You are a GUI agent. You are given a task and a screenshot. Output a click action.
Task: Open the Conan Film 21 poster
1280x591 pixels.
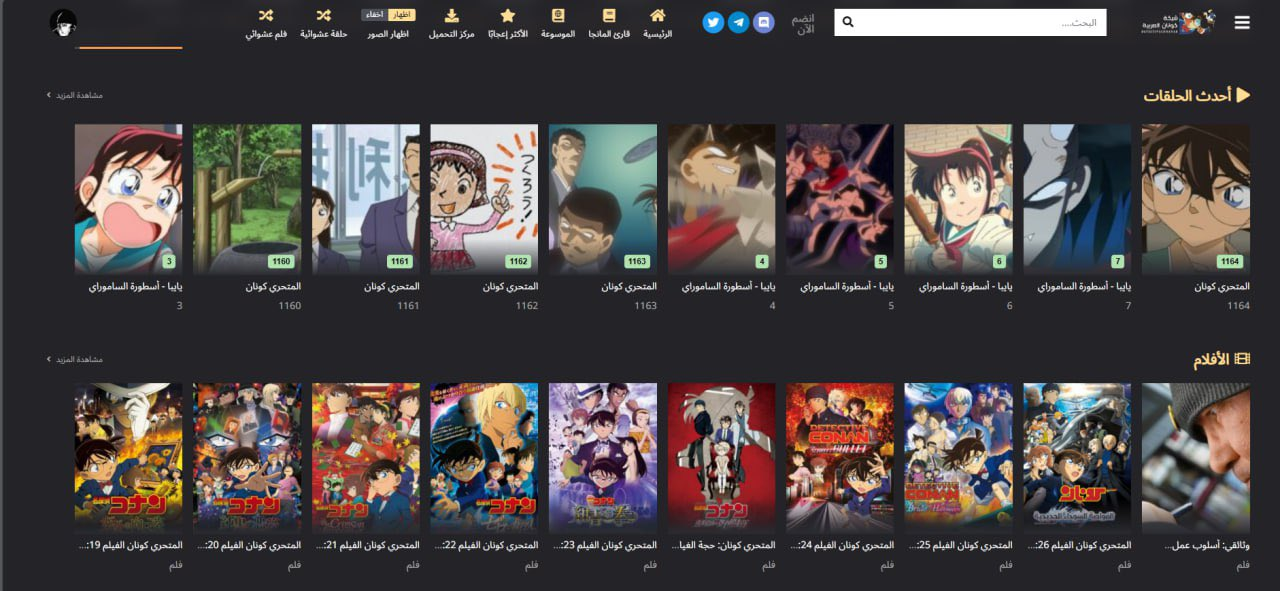pos(366,458)
